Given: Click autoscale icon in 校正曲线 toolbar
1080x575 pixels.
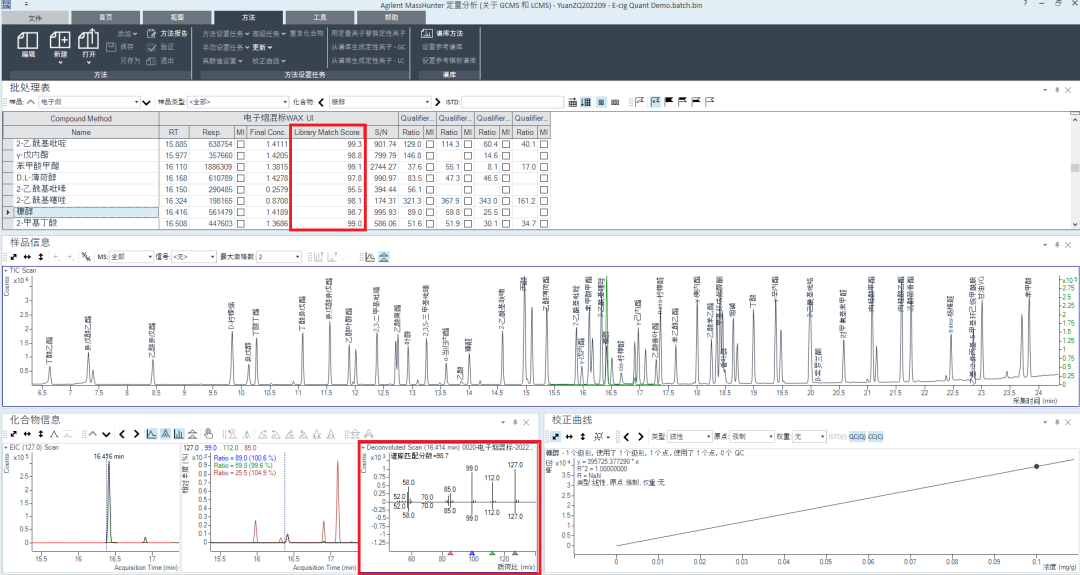Looking at the screenshot, I should pos(555,437).
